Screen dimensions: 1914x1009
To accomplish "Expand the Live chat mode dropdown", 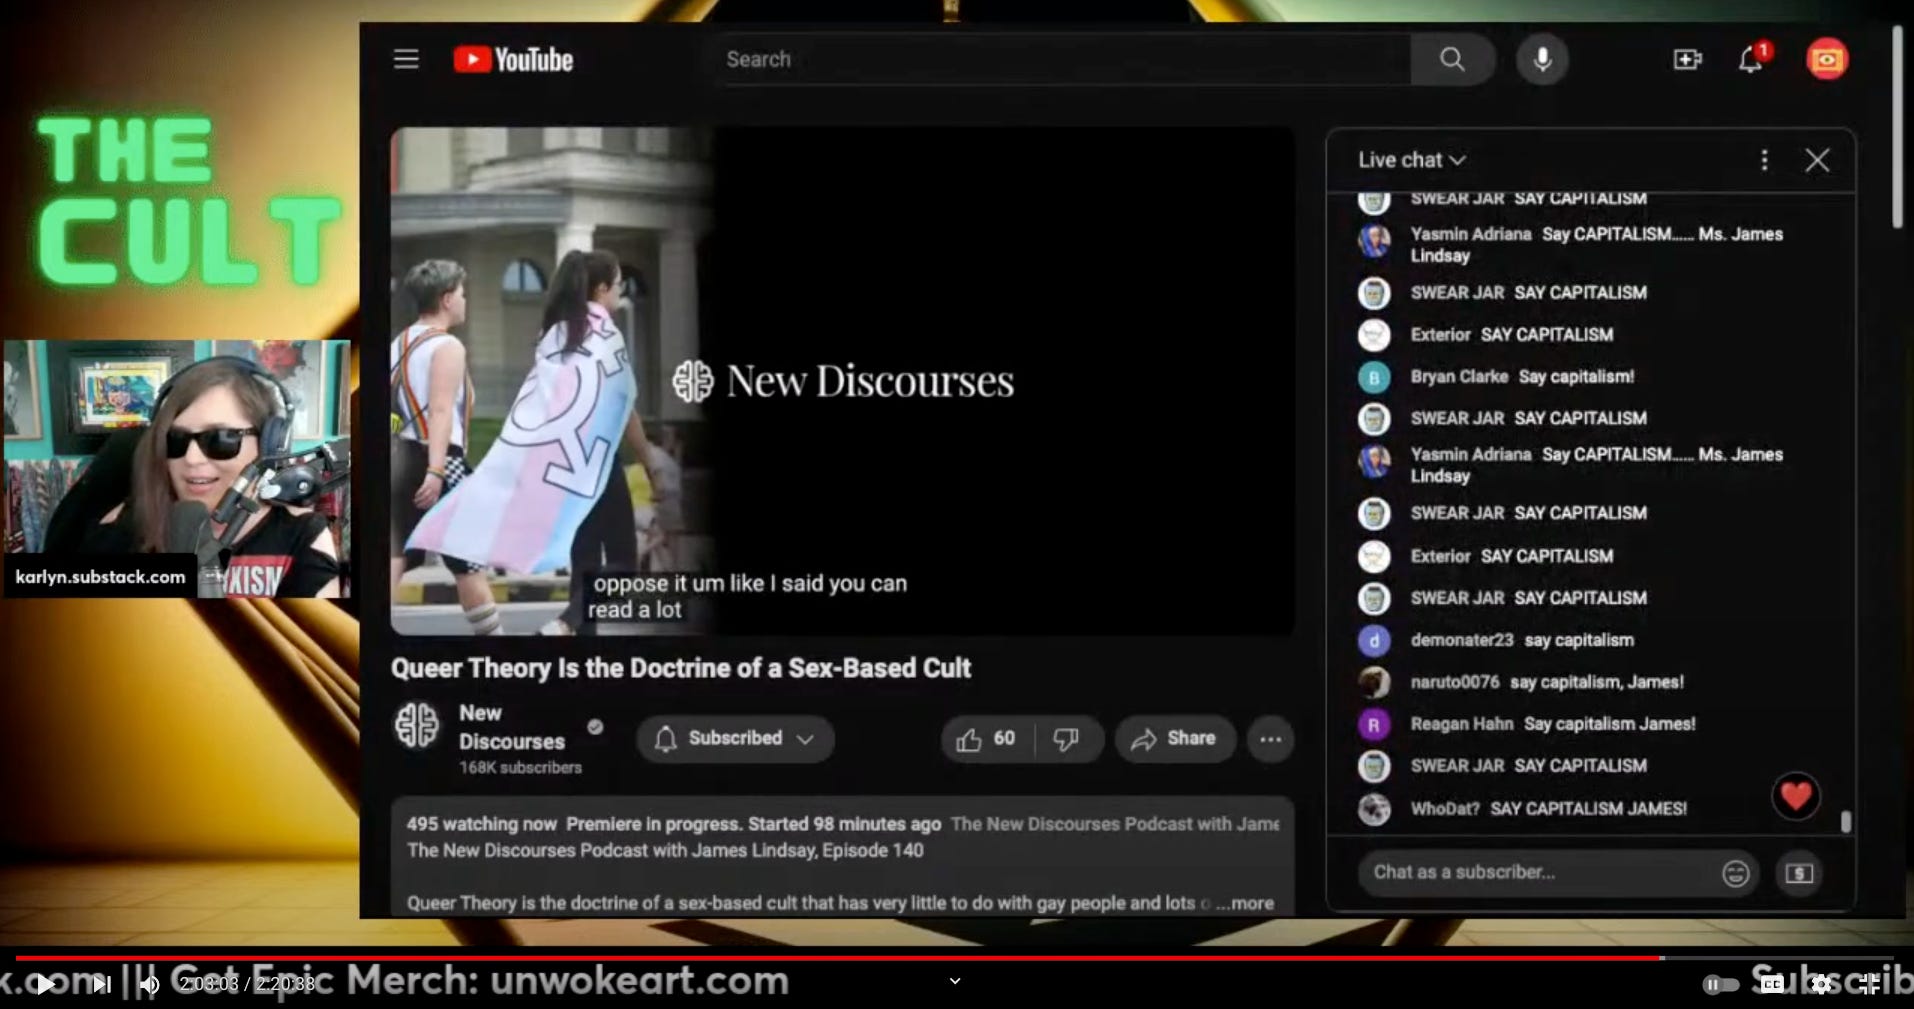I will click(x=1411, y=160).
